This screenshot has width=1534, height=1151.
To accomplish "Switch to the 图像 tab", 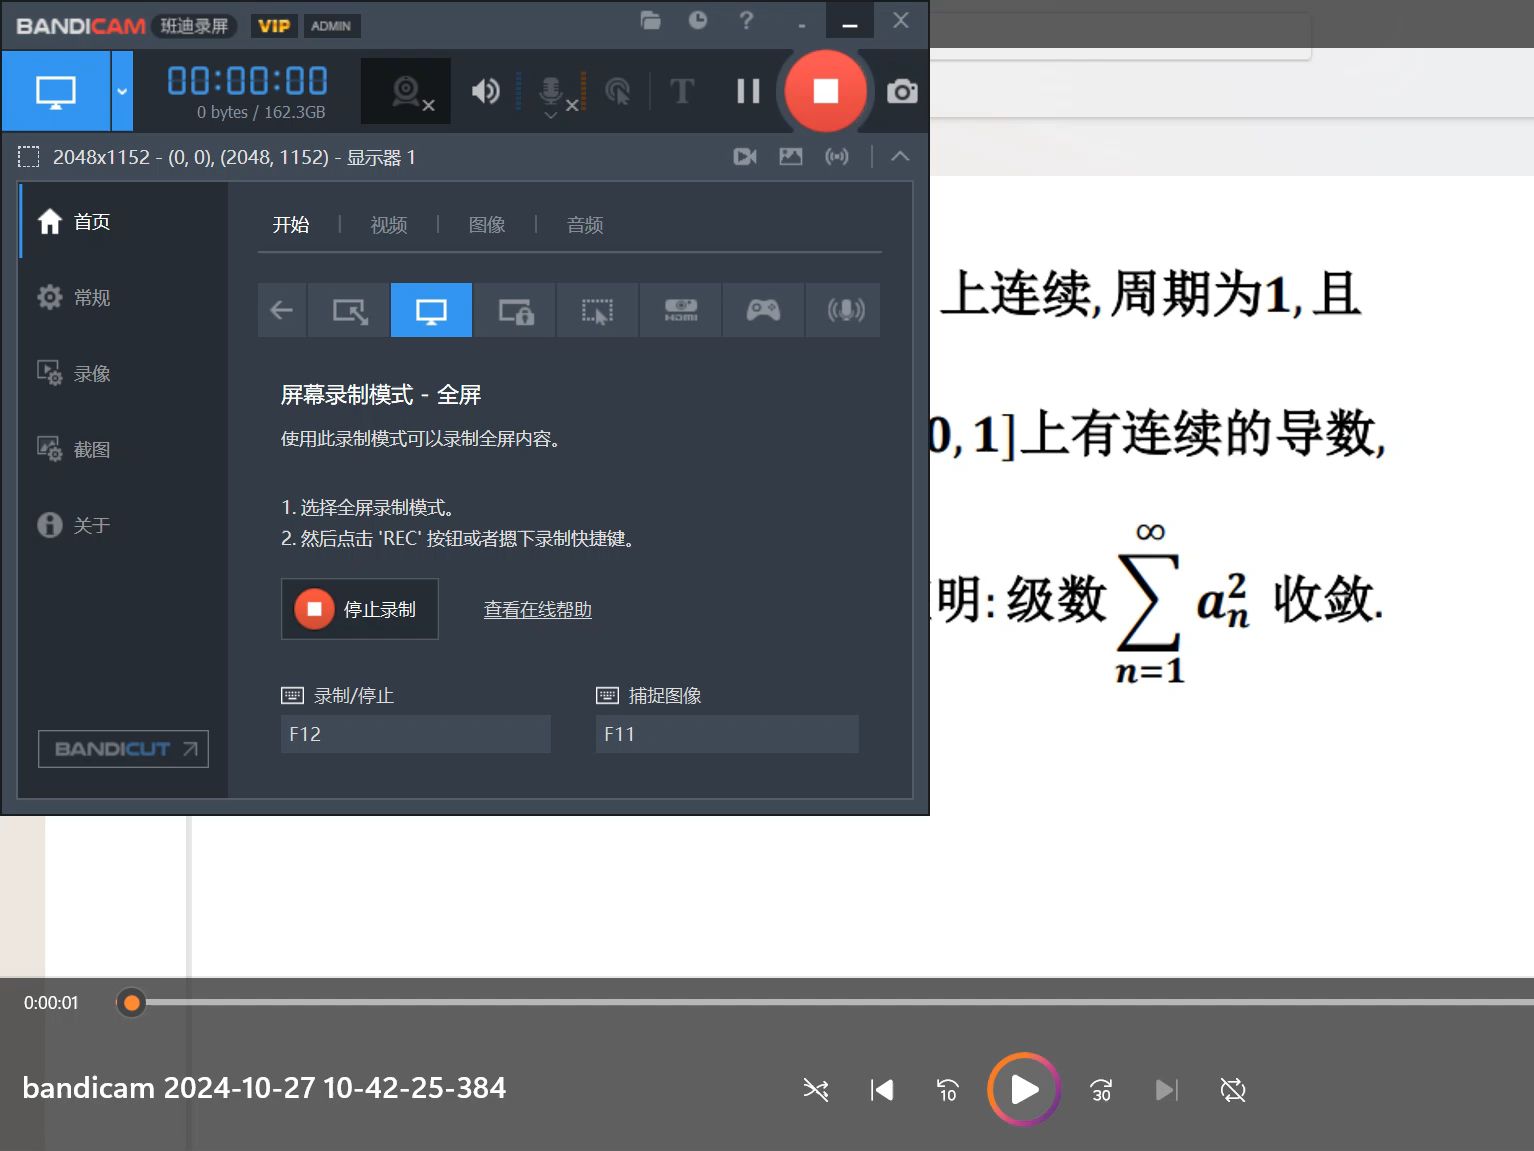I will [x=487, y=225].
